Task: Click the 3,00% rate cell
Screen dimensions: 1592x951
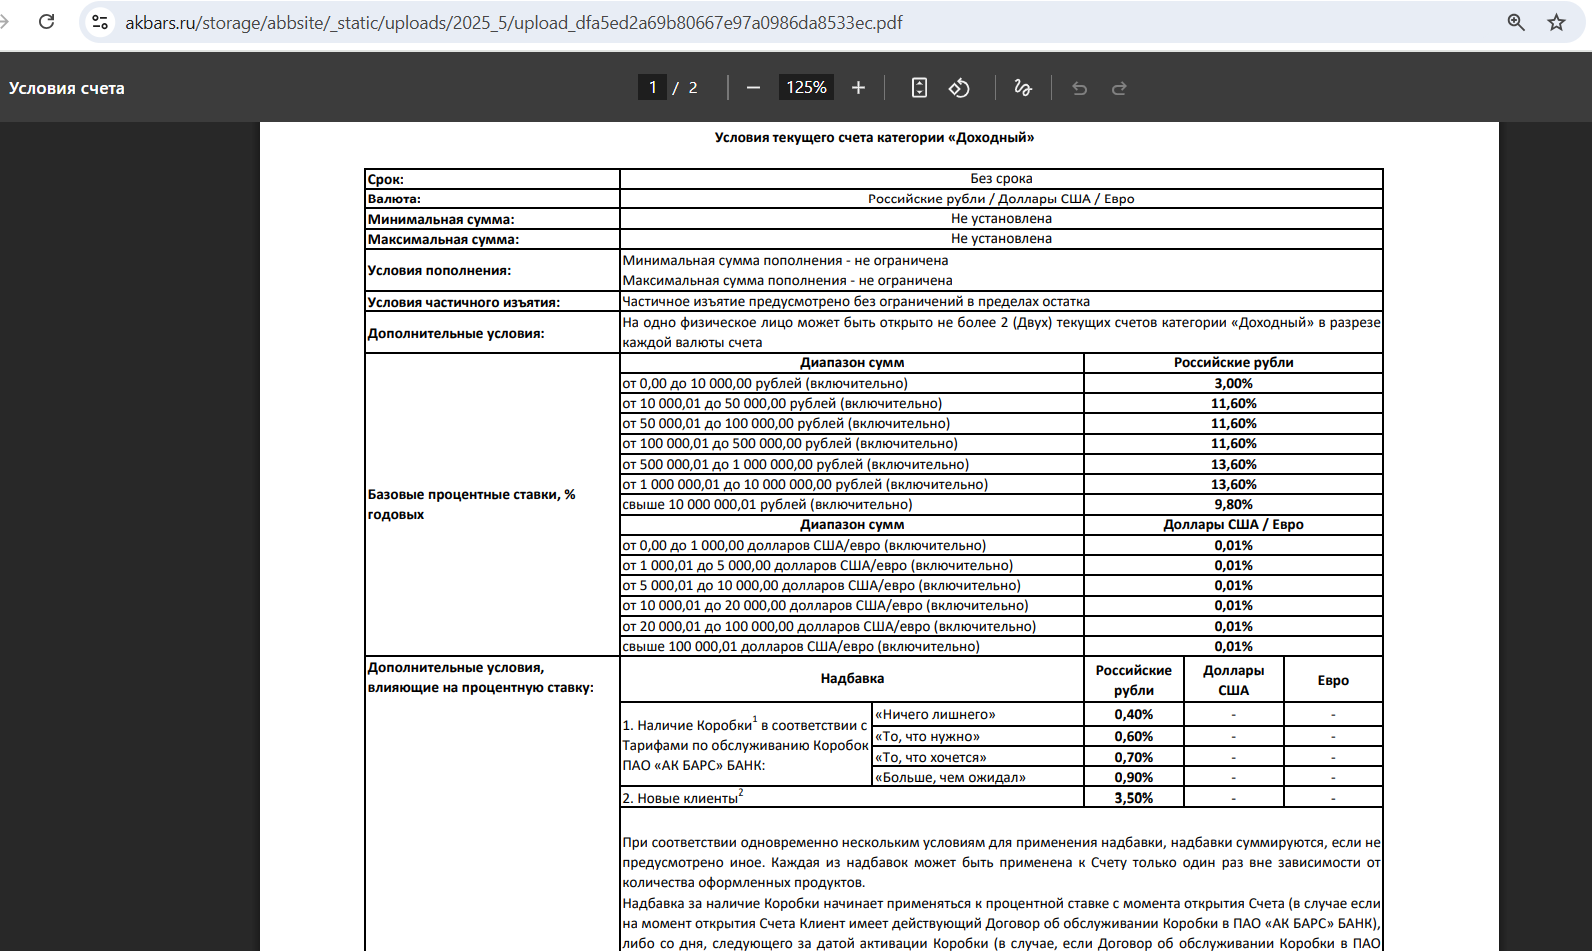Action: tap(1233, 383)
